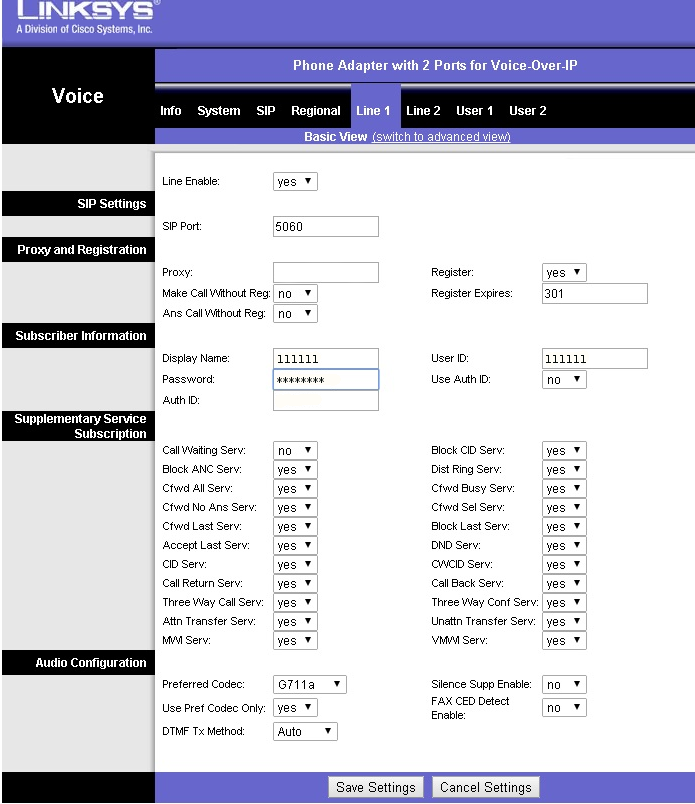Viewport: 695px width, 804px height.
Task: Switch to the Line 2 tab
Action: (423, 111)
